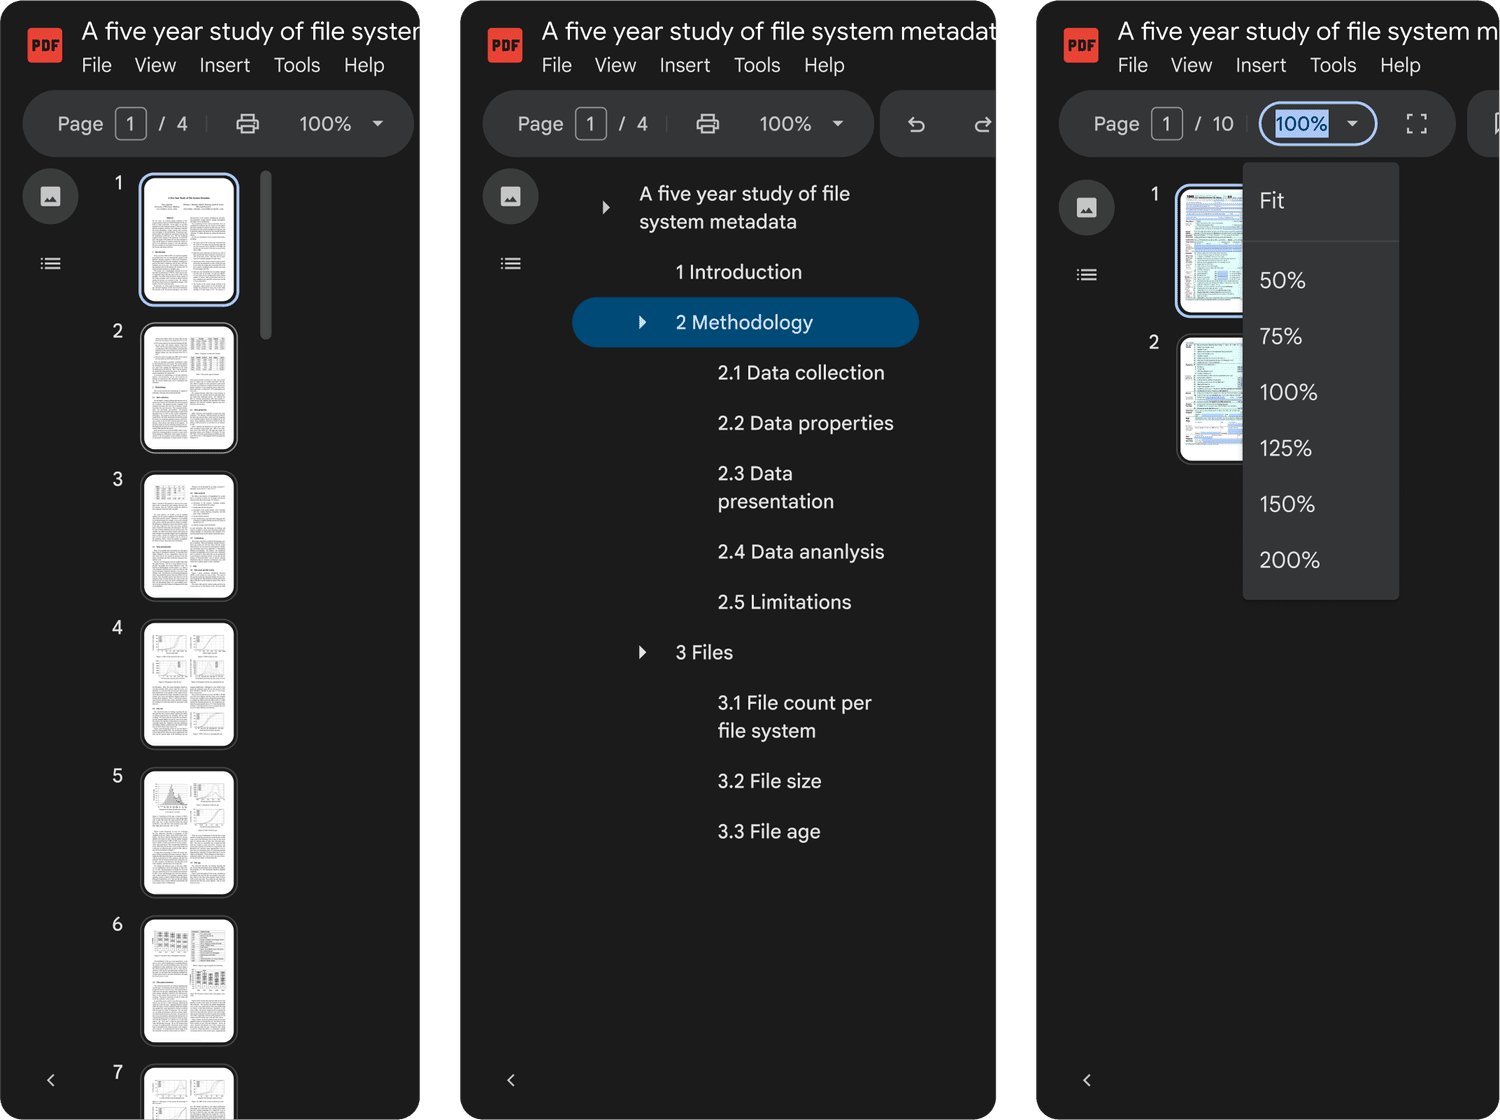Expand the "3 Files" outline section

coord(641,652)
